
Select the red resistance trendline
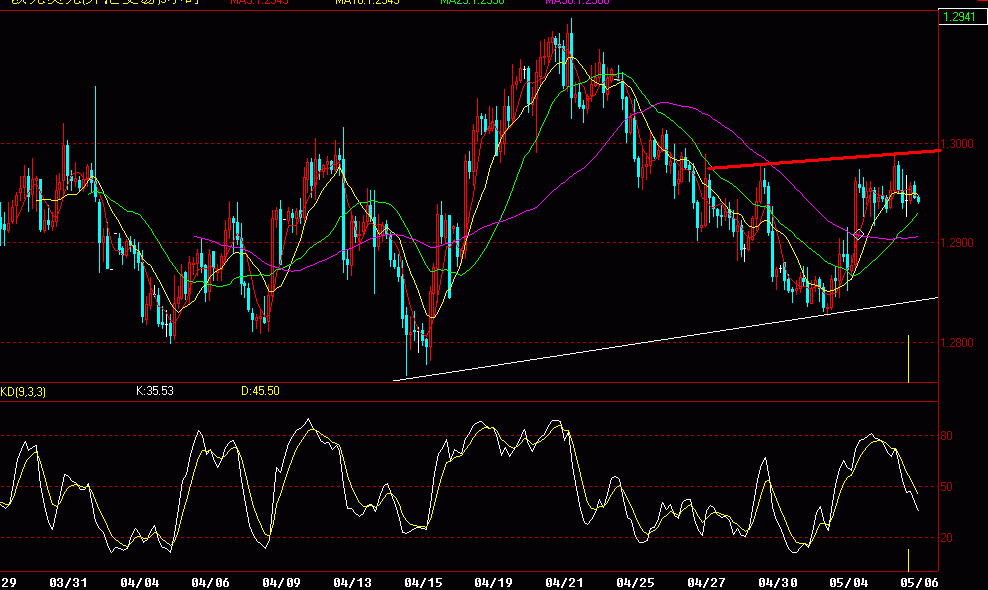pyautogui.click(x=824, y=159)
